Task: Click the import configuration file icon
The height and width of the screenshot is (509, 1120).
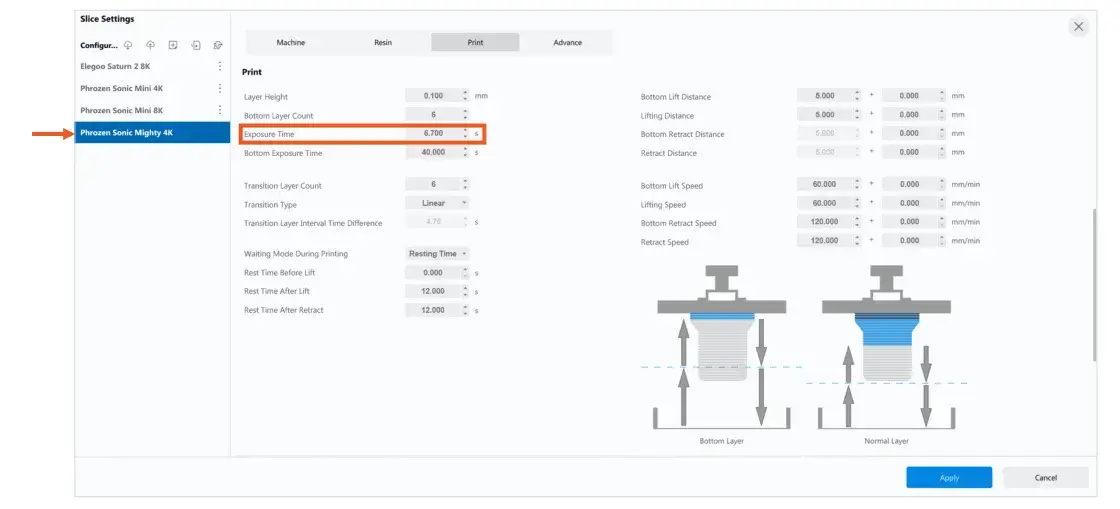Action: point(196,45)
